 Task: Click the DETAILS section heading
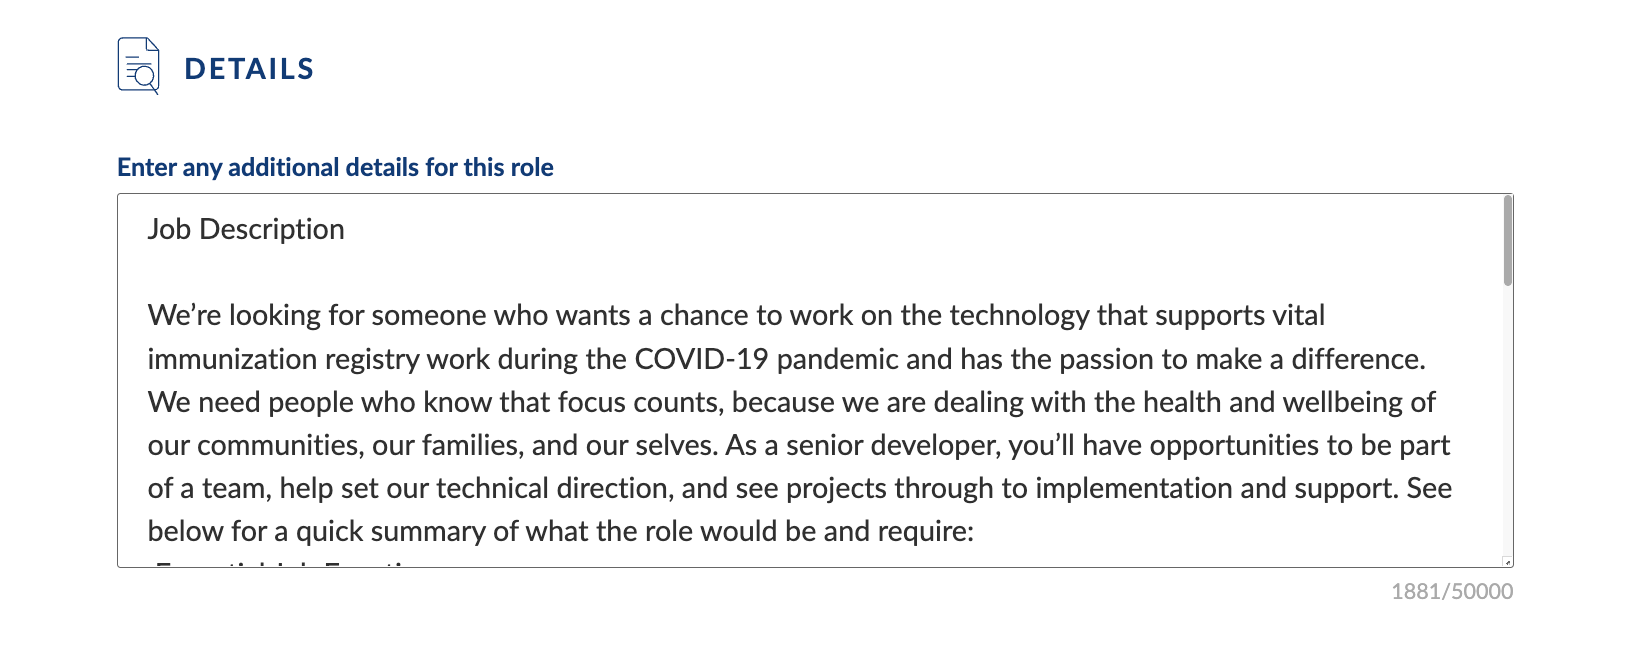coord(250,69)
